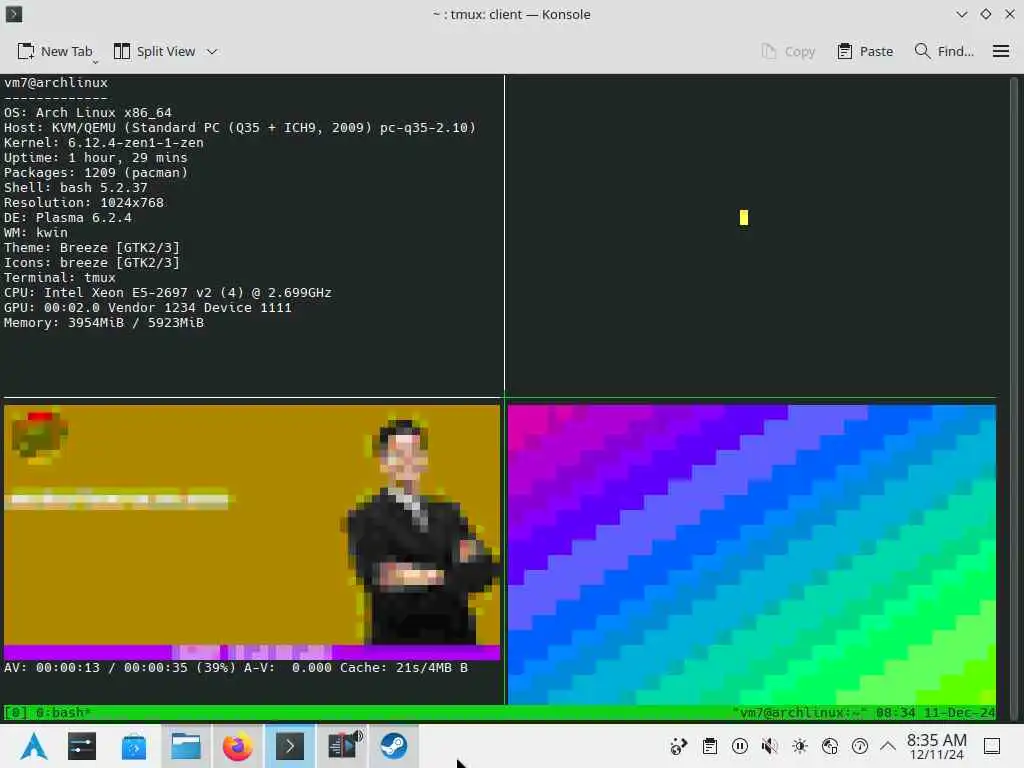Open the Konsole hamburger menu
The image size is (1024, 768).
pos(1000,51)
